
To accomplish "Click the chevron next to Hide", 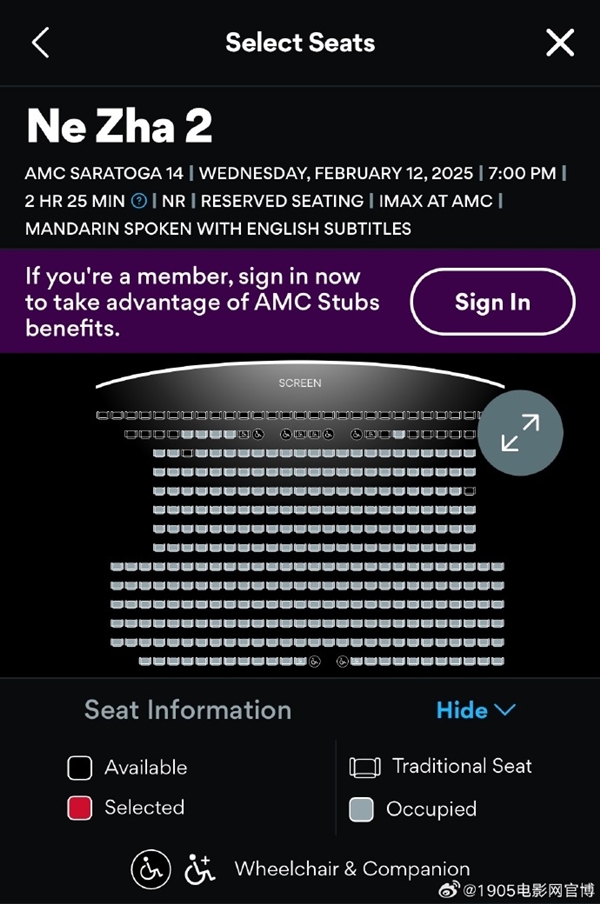I will coord(505,710).
